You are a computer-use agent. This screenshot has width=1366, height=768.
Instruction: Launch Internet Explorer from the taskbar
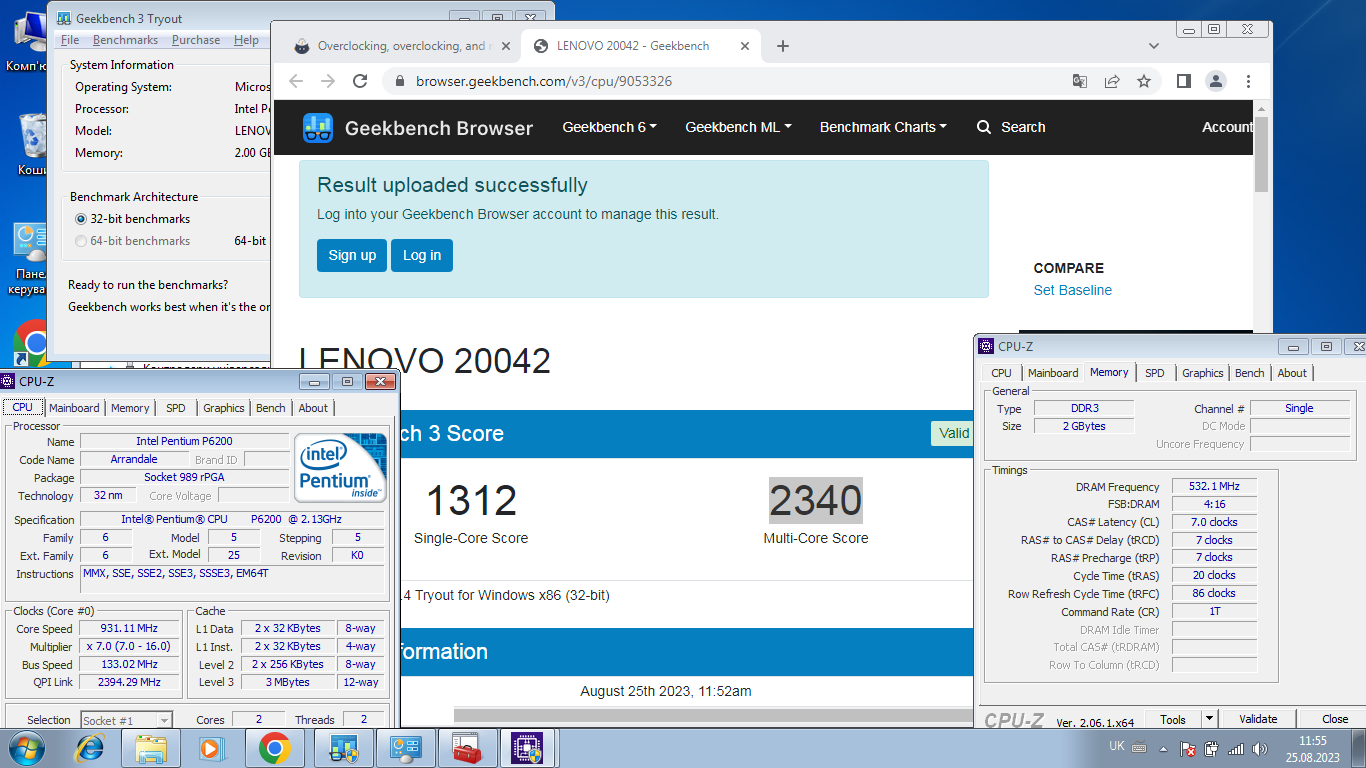click(90, 748)
